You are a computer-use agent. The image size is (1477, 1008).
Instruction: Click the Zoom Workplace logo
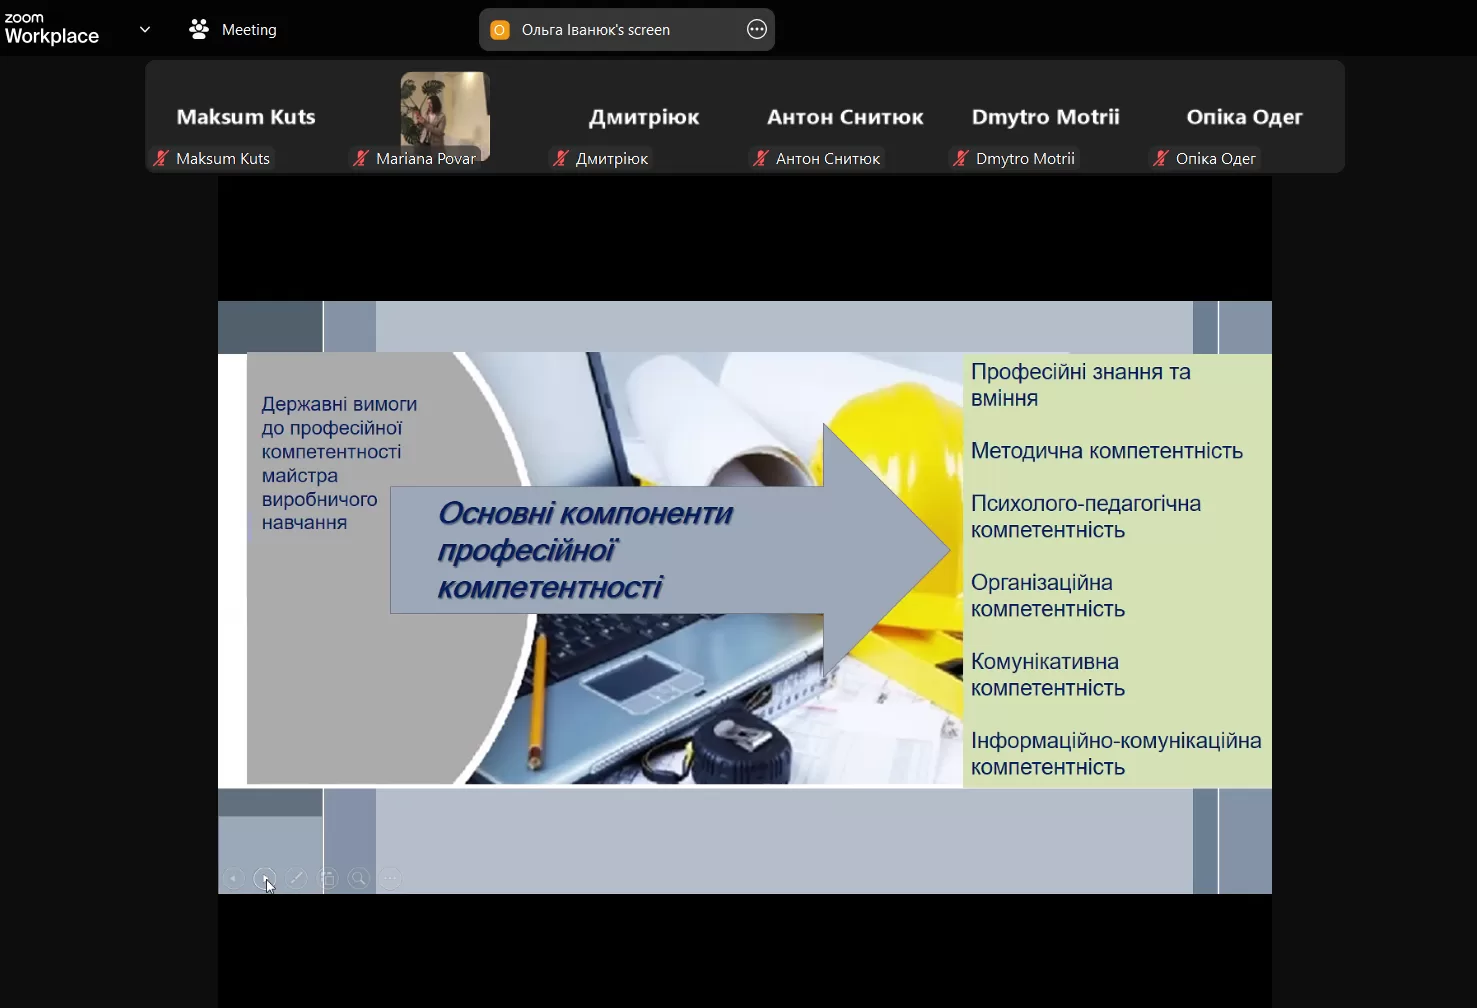tap(52, 29)
